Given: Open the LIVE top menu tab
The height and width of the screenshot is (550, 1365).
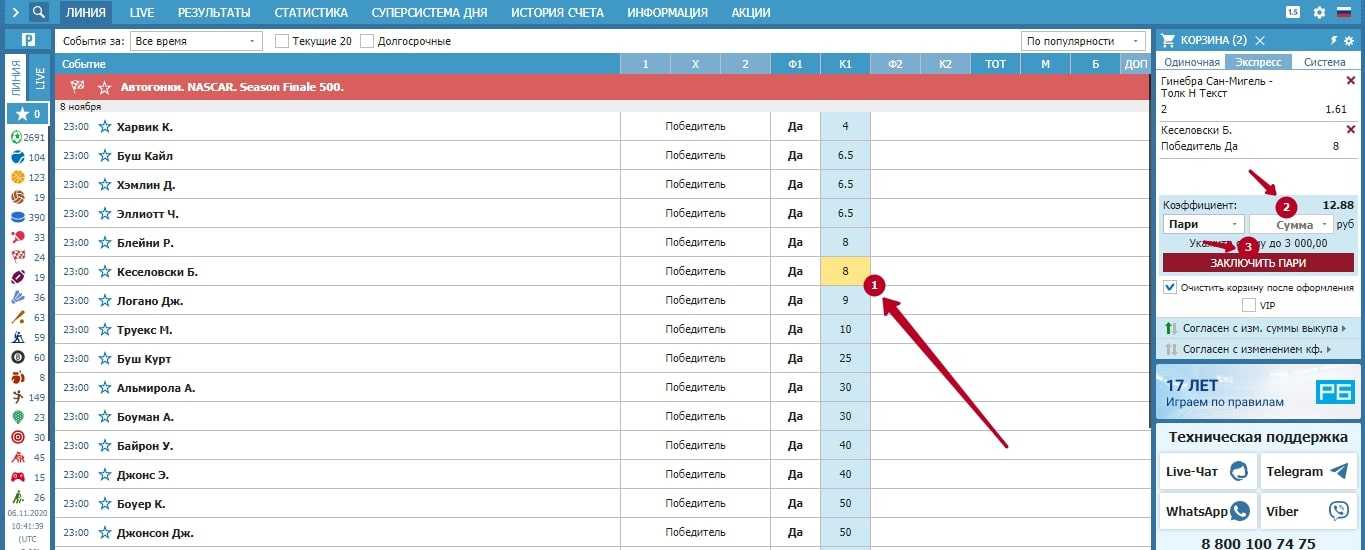Looking at the screenshot, I should (142, 13).
